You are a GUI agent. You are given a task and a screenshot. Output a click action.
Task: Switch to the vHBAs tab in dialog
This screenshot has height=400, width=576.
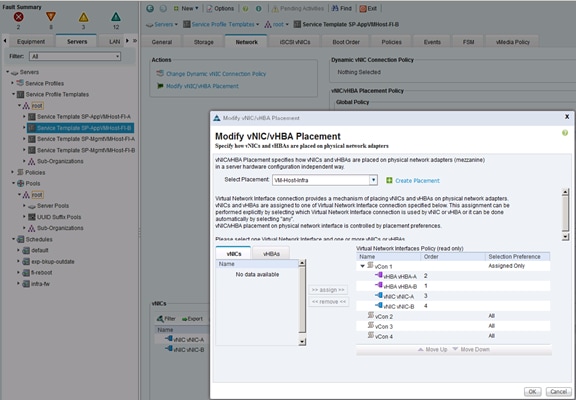(x=271, y=254)
